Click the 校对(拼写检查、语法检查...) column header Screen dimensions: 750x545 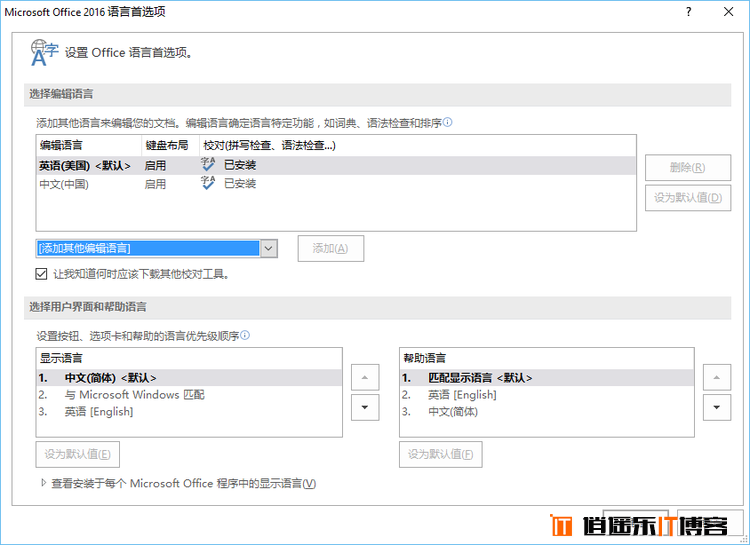[x=417, y=145]
